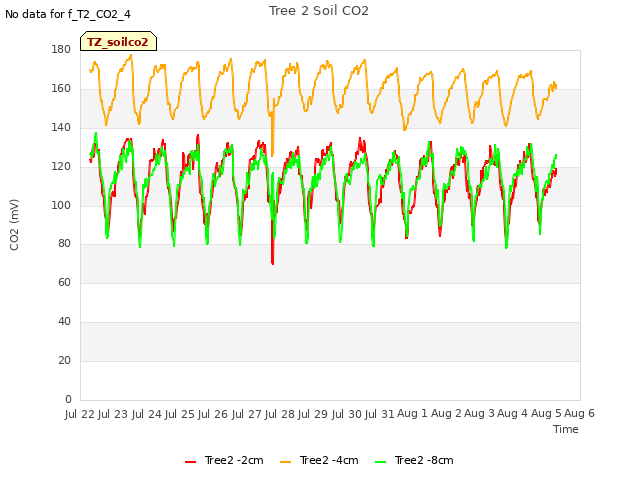640x480 pixels.
Task: Click the 'Aug 1' x-axis tick label
Action: pyautogui.click(x=412, y=413)
